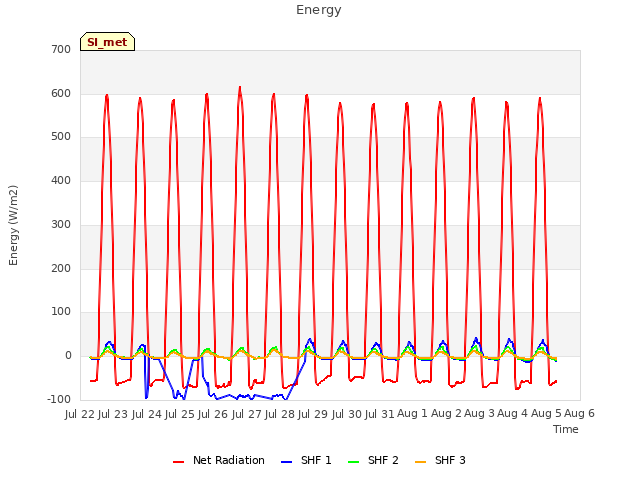Click the Jul 28 x-axis date label
This screenshot has width=640, height=480.
click(280, 414)
